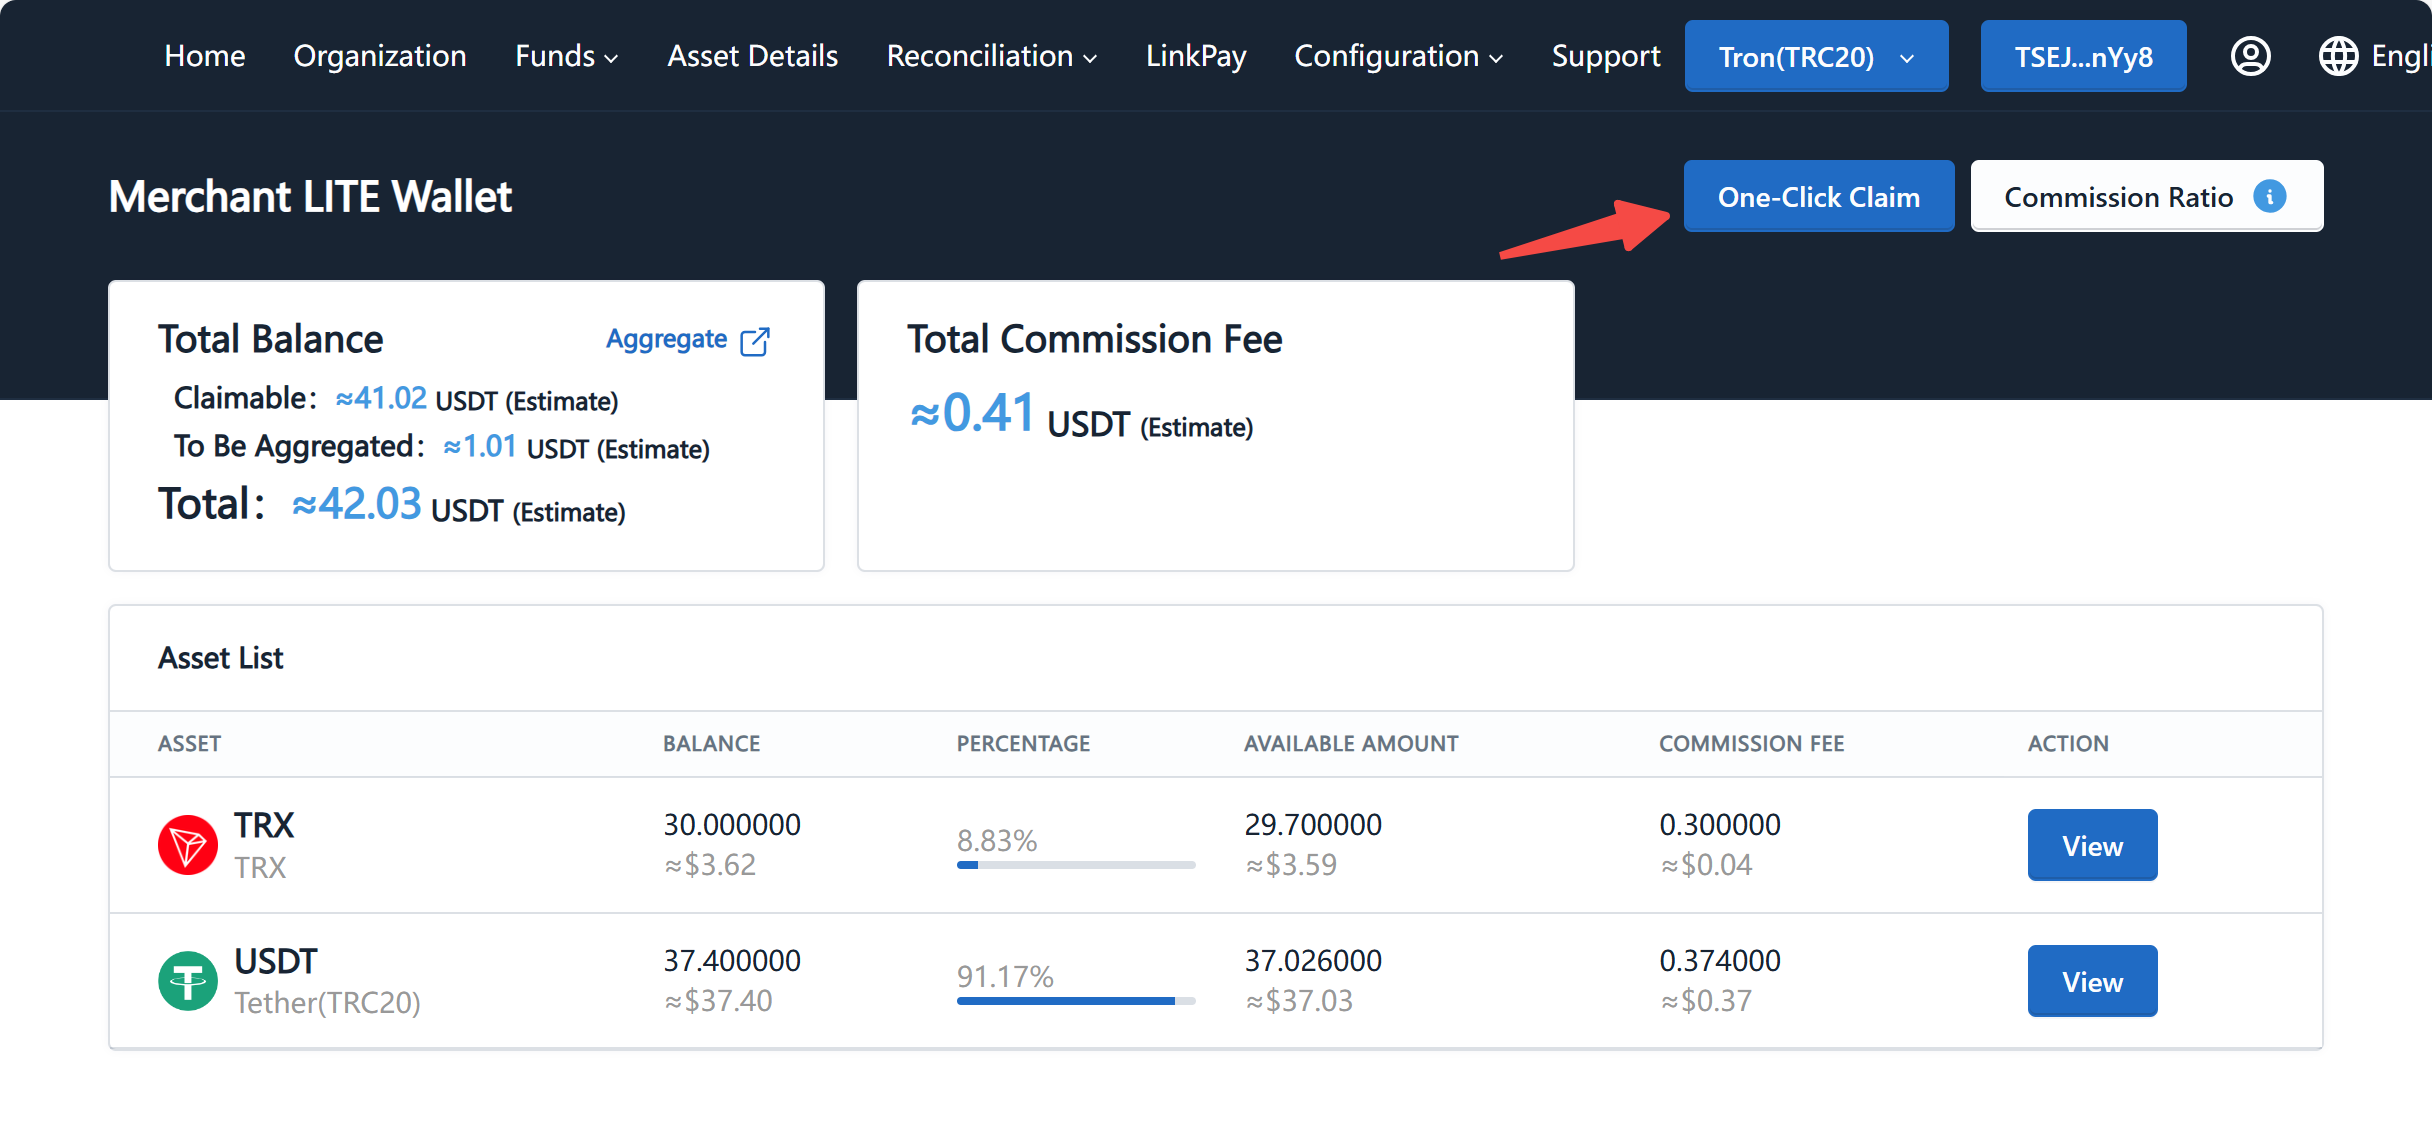Image resolution: width=2432 pixels, height=1124 pixels.
Task: Open the LinkPay page
Action: tap(1196, 56)
